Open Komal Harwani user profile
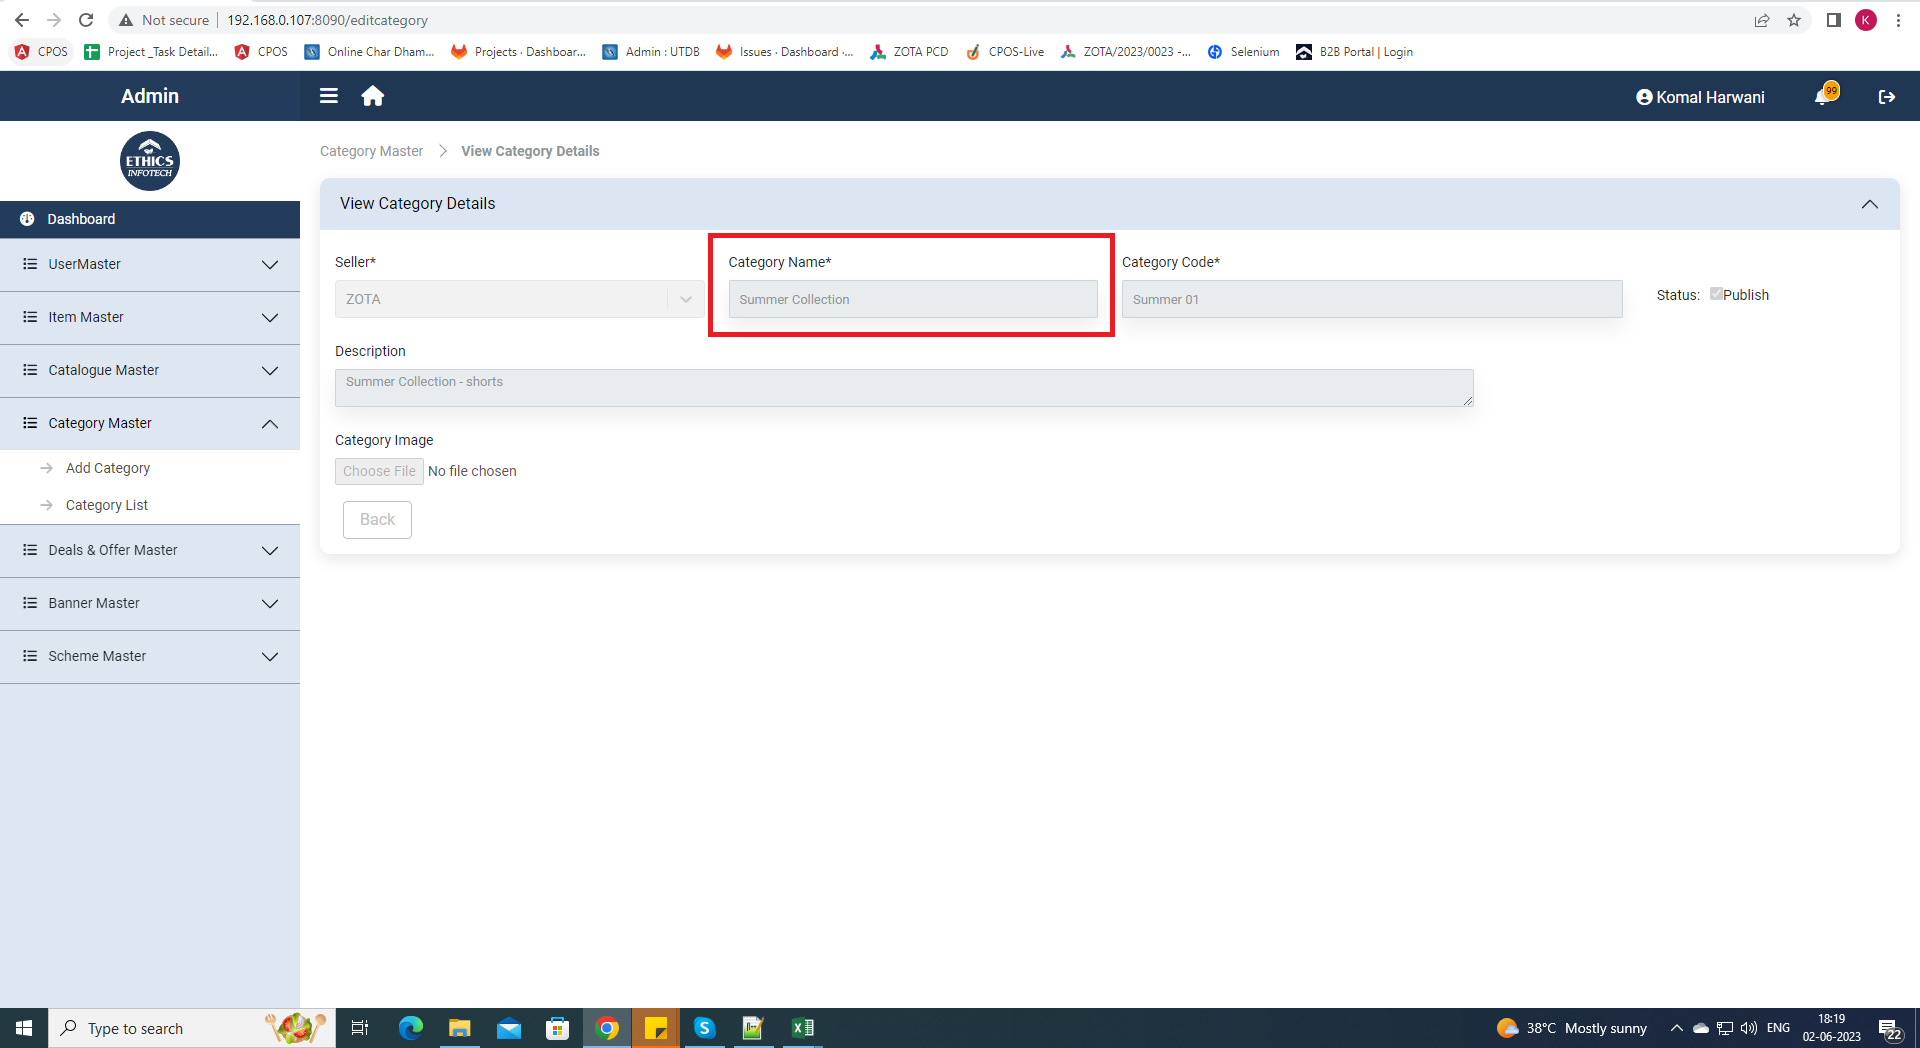Viewport: 1920px width, 1048px height. pos(1700,97)
